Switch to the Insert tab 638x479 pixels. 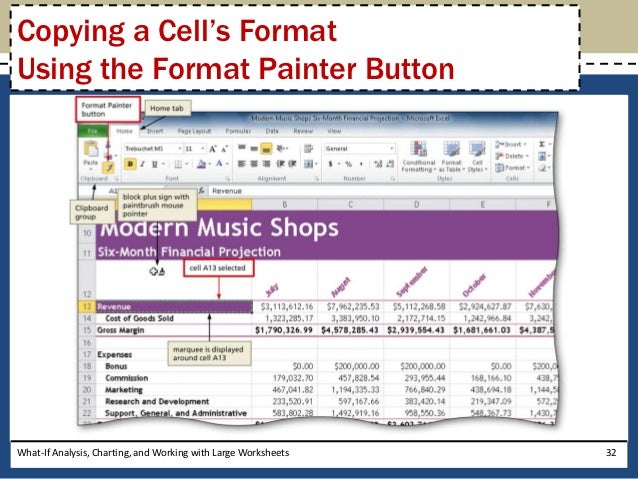coord(155,131)
